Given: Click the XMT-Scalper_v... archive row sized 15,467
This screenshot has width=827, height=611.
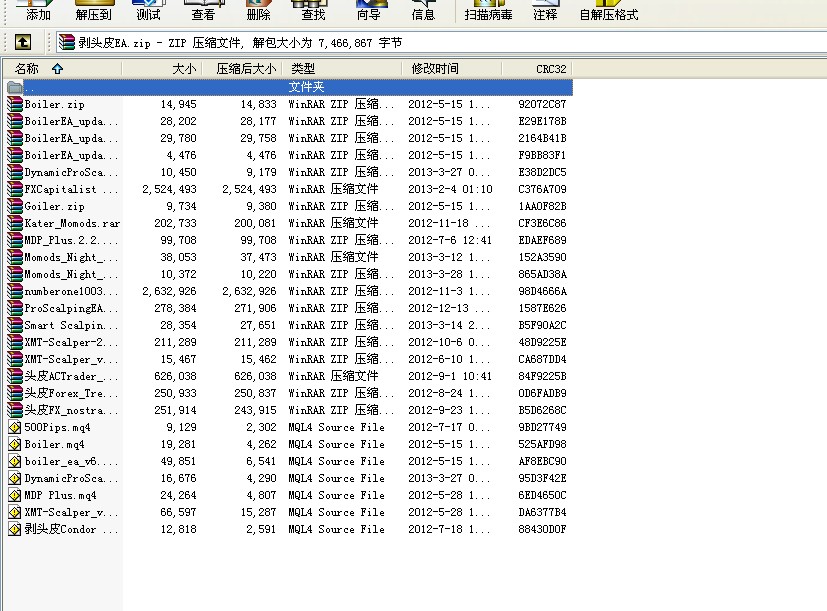Looking at the screenshot, I should coord(289,359).
